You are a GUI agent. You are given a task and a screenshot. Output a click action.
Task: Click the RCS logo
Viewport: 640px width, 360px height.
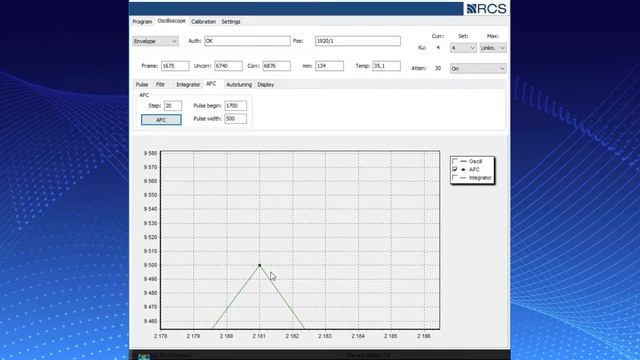tap(487, 9)
